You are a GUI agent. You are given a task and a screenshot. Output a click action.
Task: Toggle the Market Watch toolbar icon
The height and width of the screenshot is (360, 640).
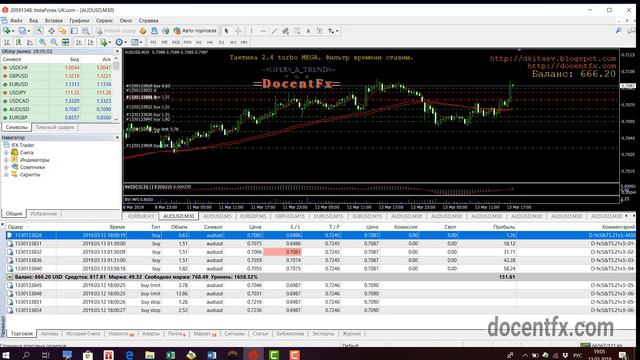(x=39, y=31)
